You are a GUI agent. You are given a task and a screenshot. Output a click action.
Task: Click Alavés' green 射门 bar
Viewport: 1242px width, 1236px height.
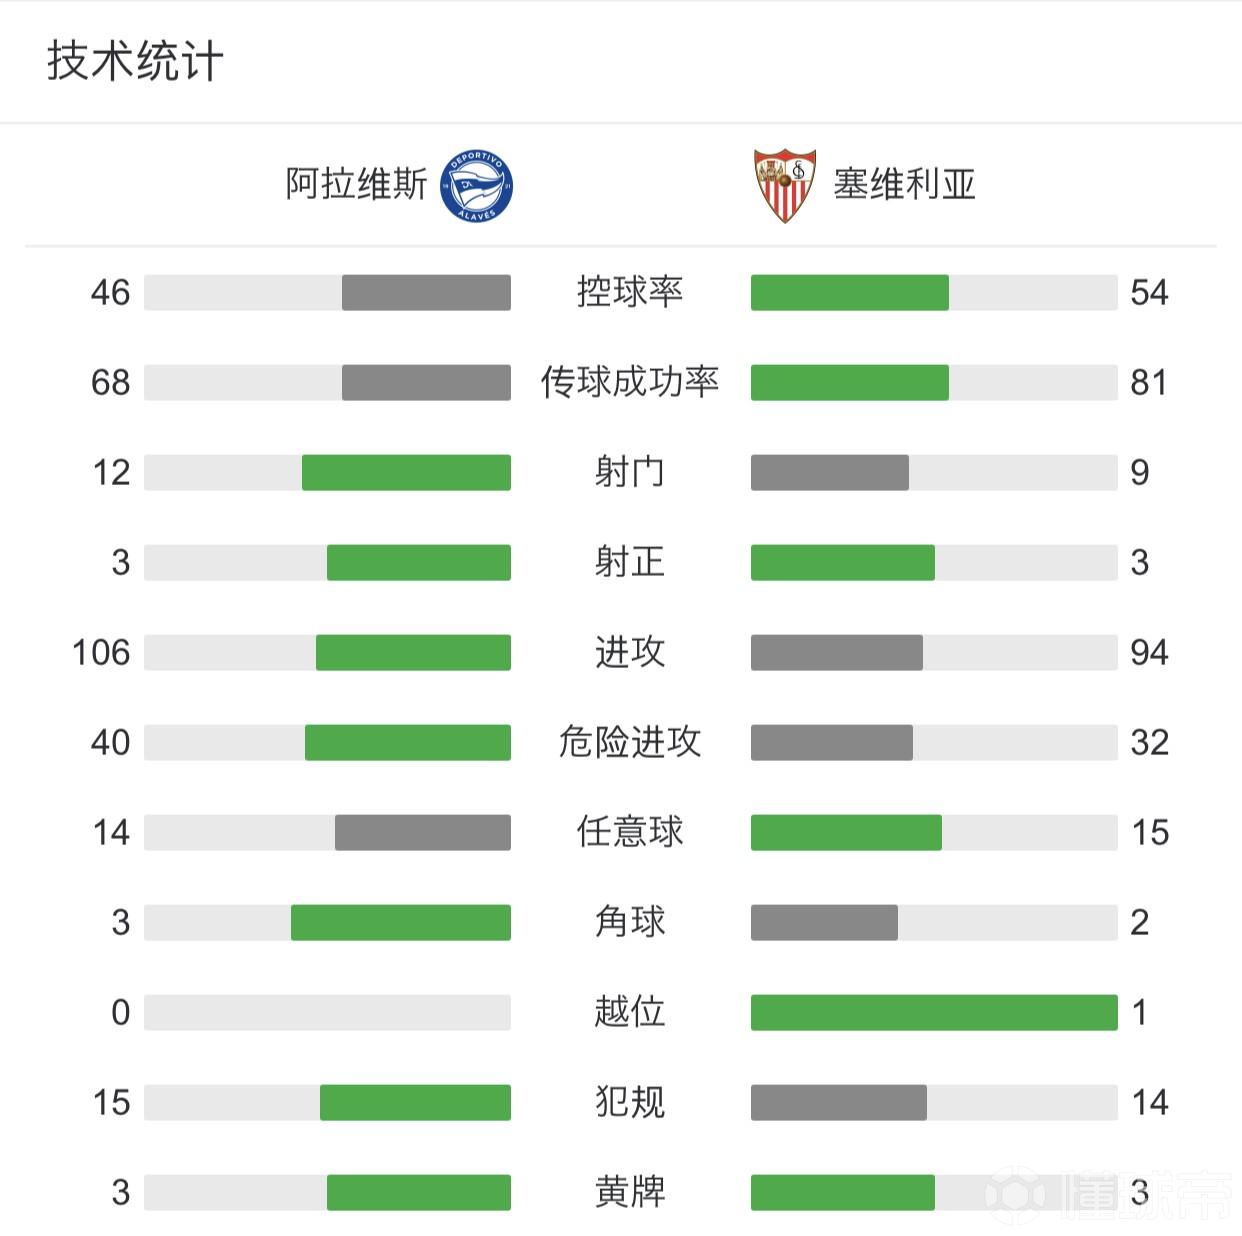pyautogui.click(x=406, y=472)
